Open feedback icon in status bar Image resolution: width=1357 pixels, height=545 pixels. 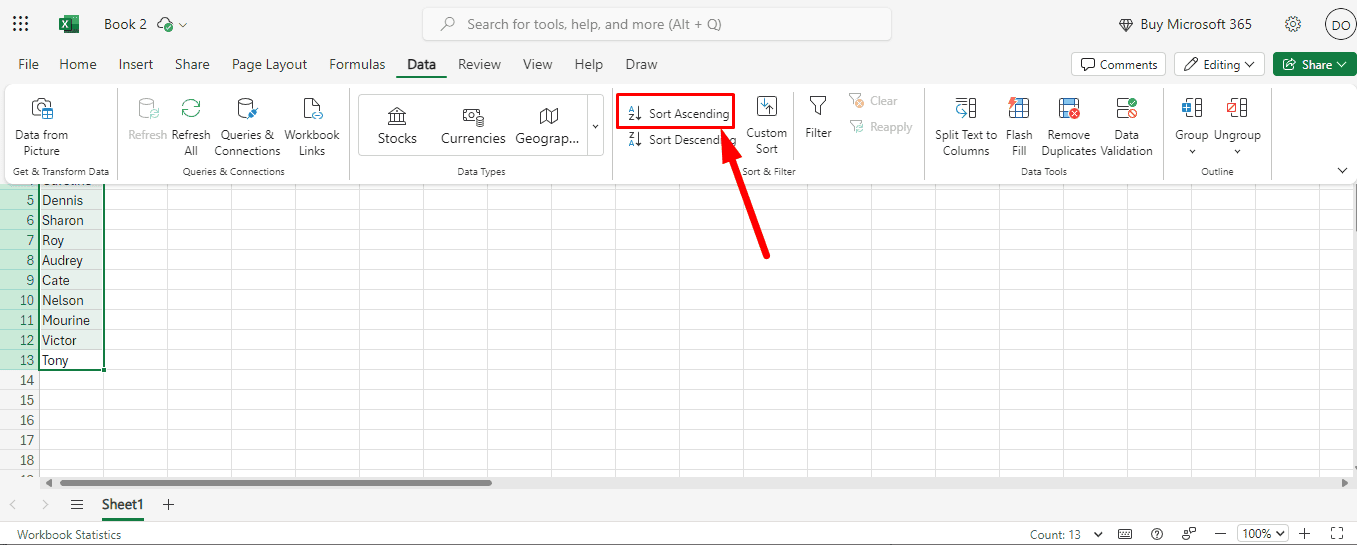1189,534
